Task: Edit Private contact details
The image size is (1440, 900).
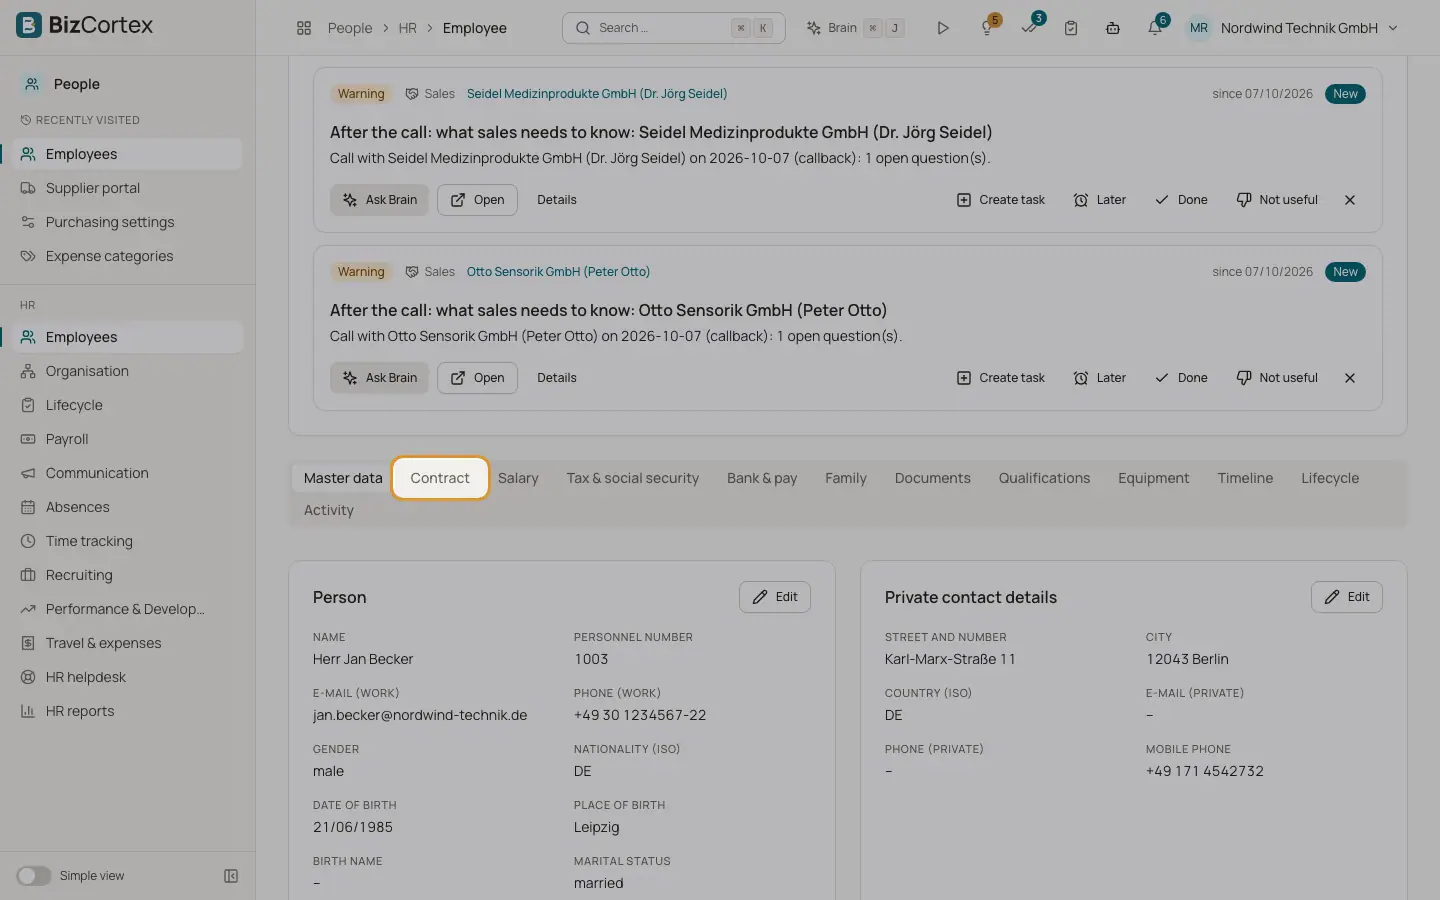Action: click(1347, 597)
